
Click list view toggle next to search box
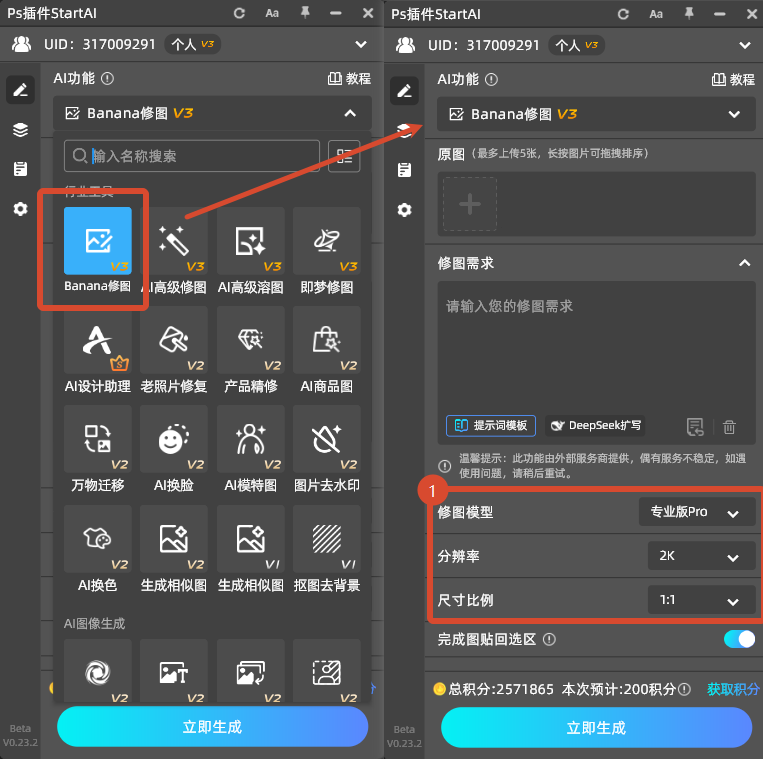coord(344,156)
